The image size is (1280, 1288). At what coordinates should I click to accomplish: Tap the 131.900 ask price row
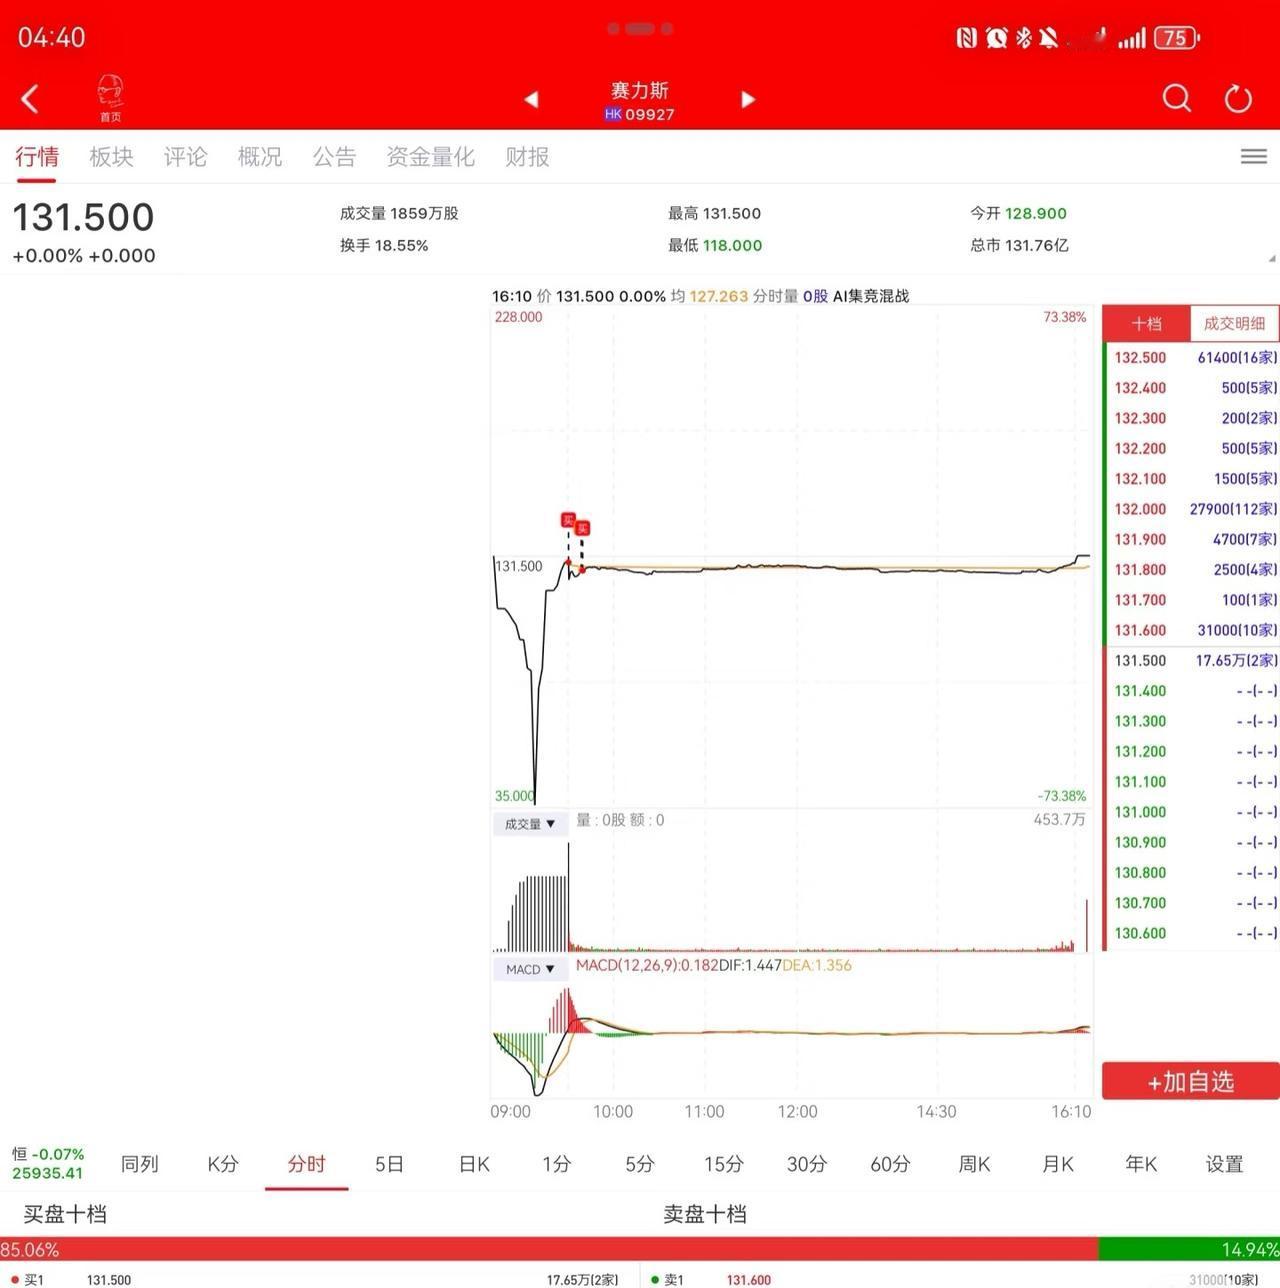click(x=1192, y=539)
